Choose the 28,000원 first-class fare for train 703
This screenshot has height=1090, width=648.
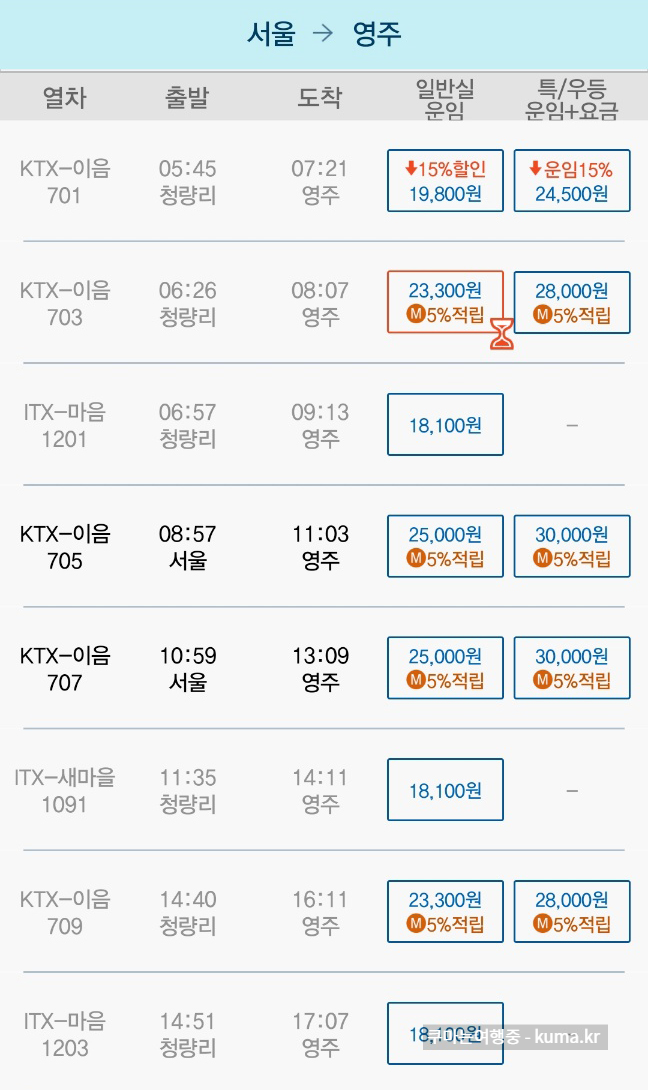click(x=572, y=302)
